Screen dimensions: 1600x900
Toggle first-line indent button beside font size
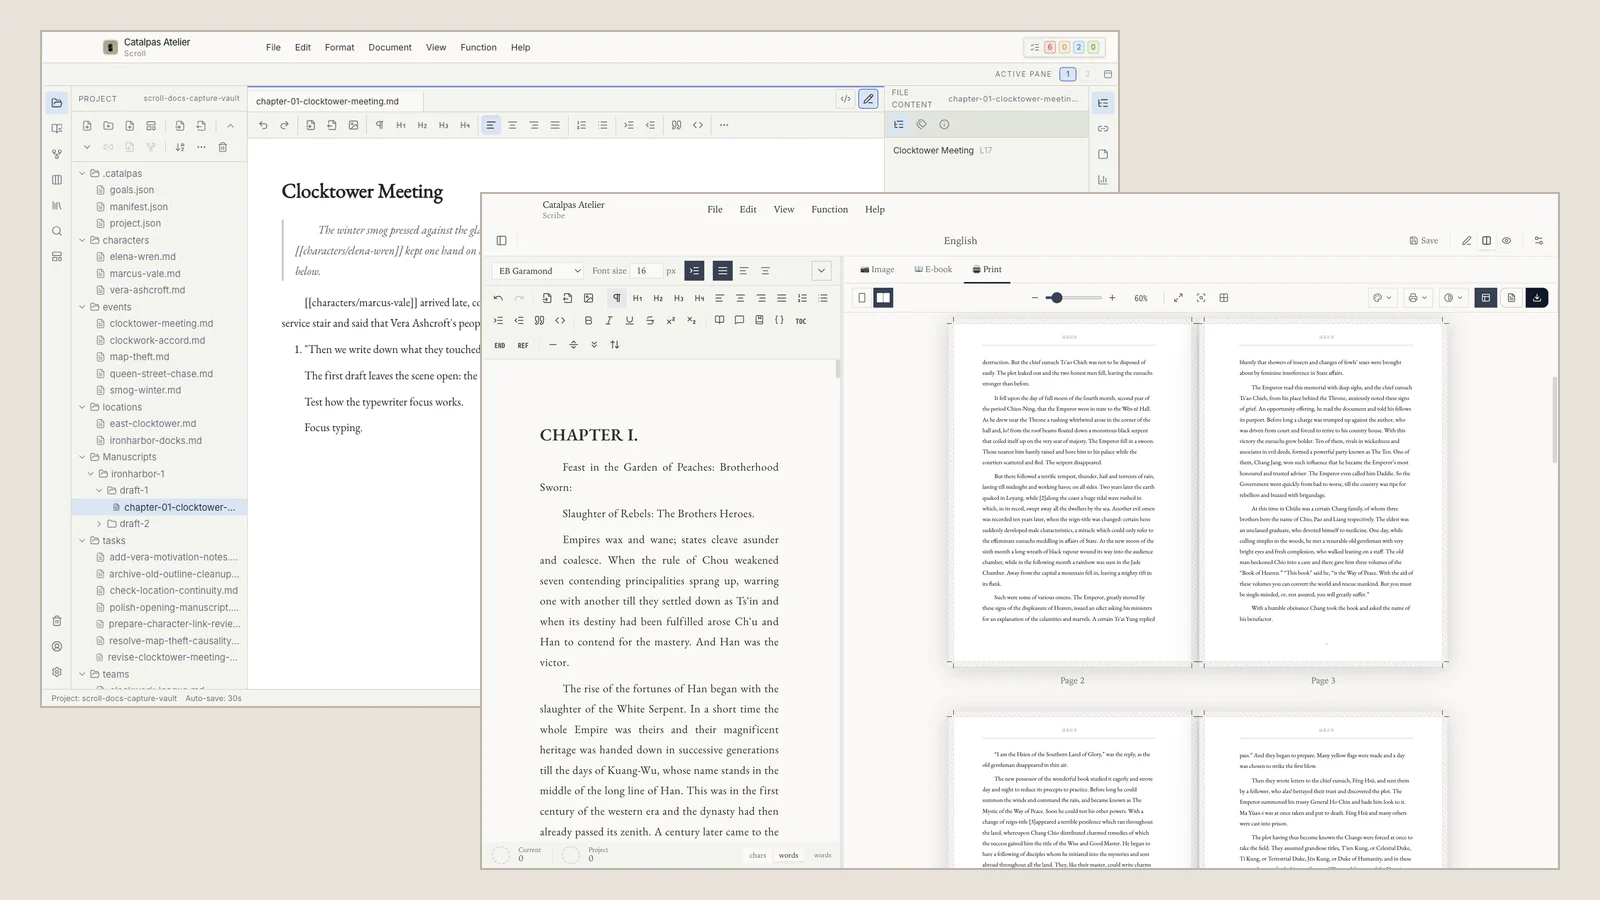(x=694, y=271)
